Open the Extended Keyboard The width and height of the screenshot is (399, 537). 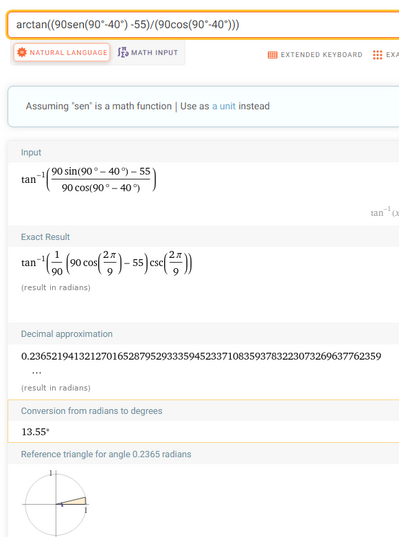pyautogui.click(x=315, y=55)
